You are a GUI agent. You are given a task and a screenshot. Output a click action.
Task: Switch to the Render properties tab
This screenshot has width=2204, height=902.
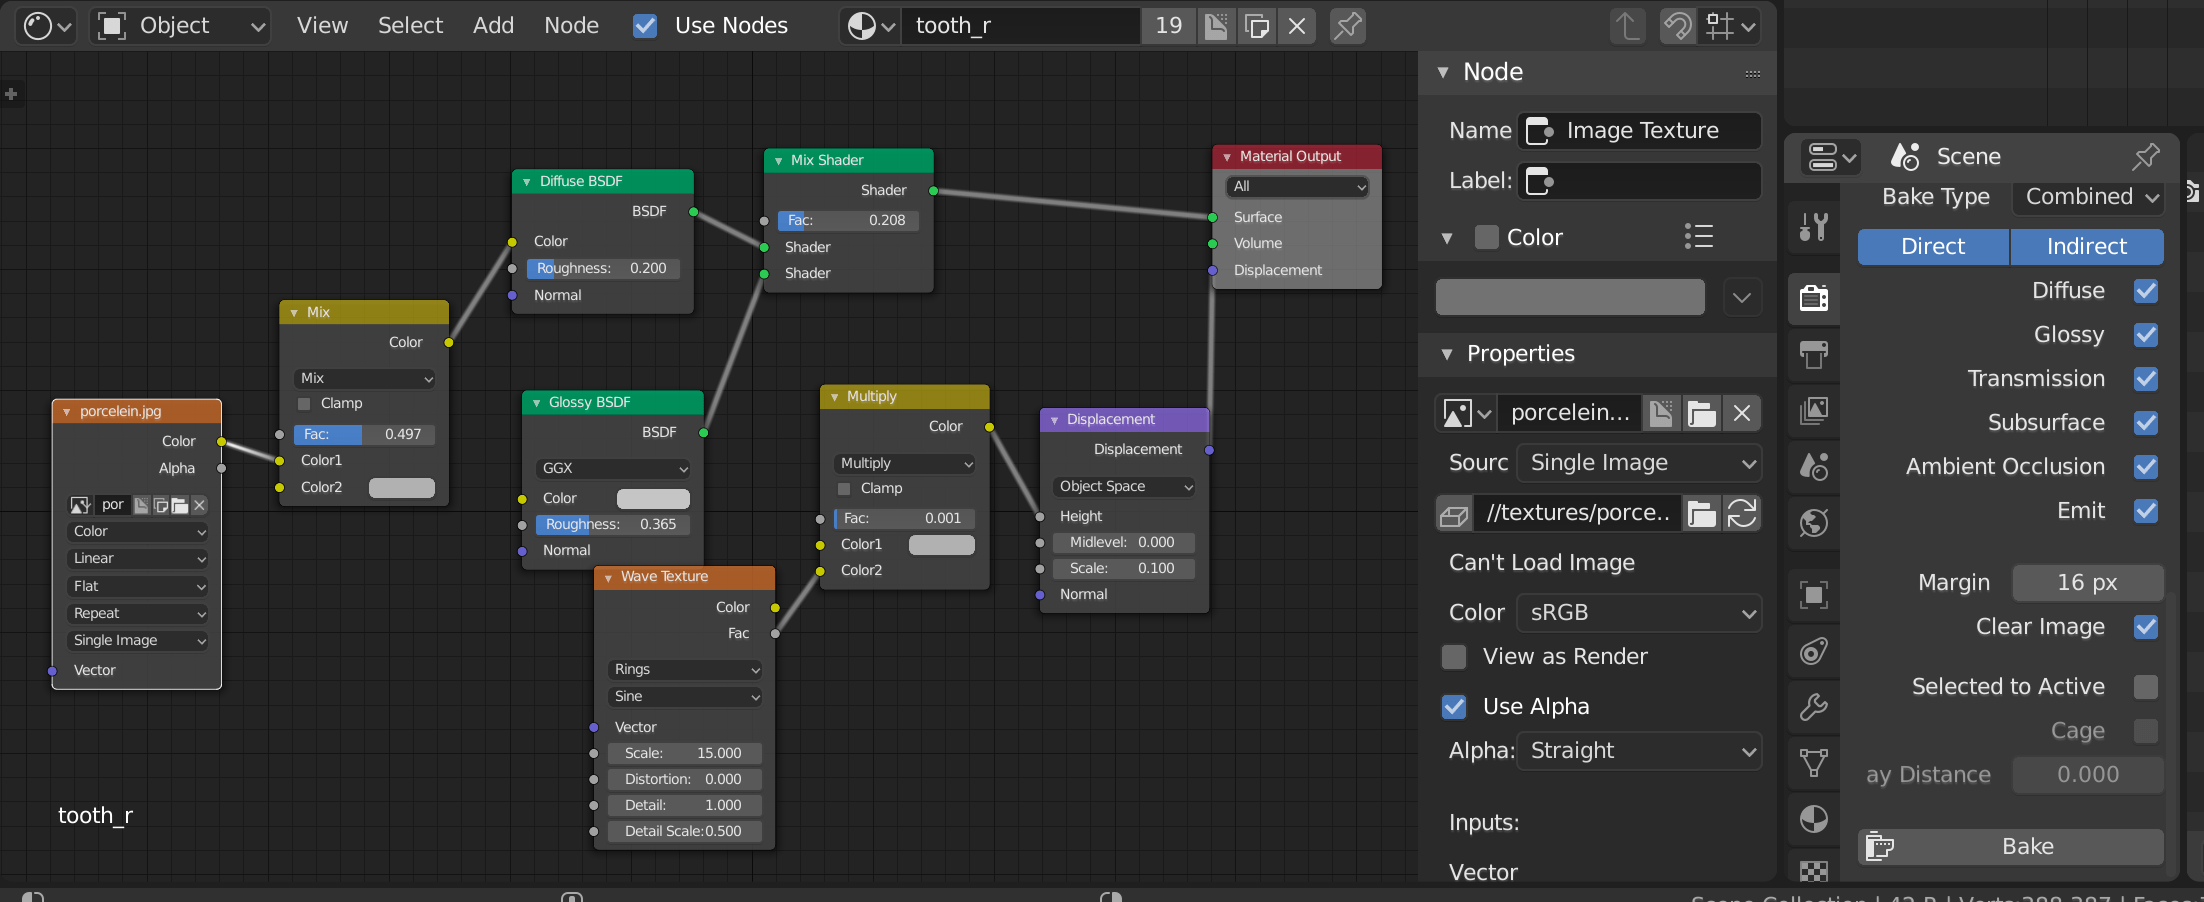pyautogui.click(x=1814, y=298)
